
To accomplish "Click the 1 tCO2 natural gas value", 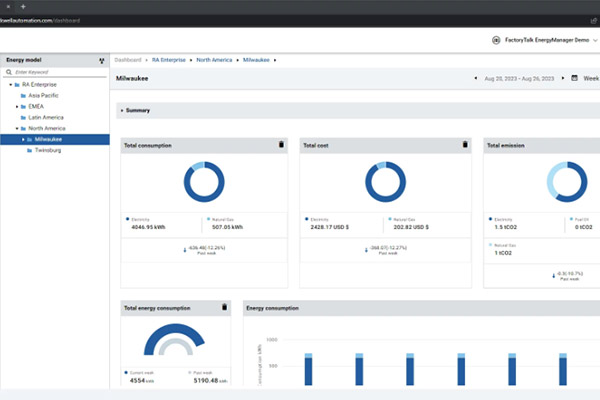I will coord(503,253).
